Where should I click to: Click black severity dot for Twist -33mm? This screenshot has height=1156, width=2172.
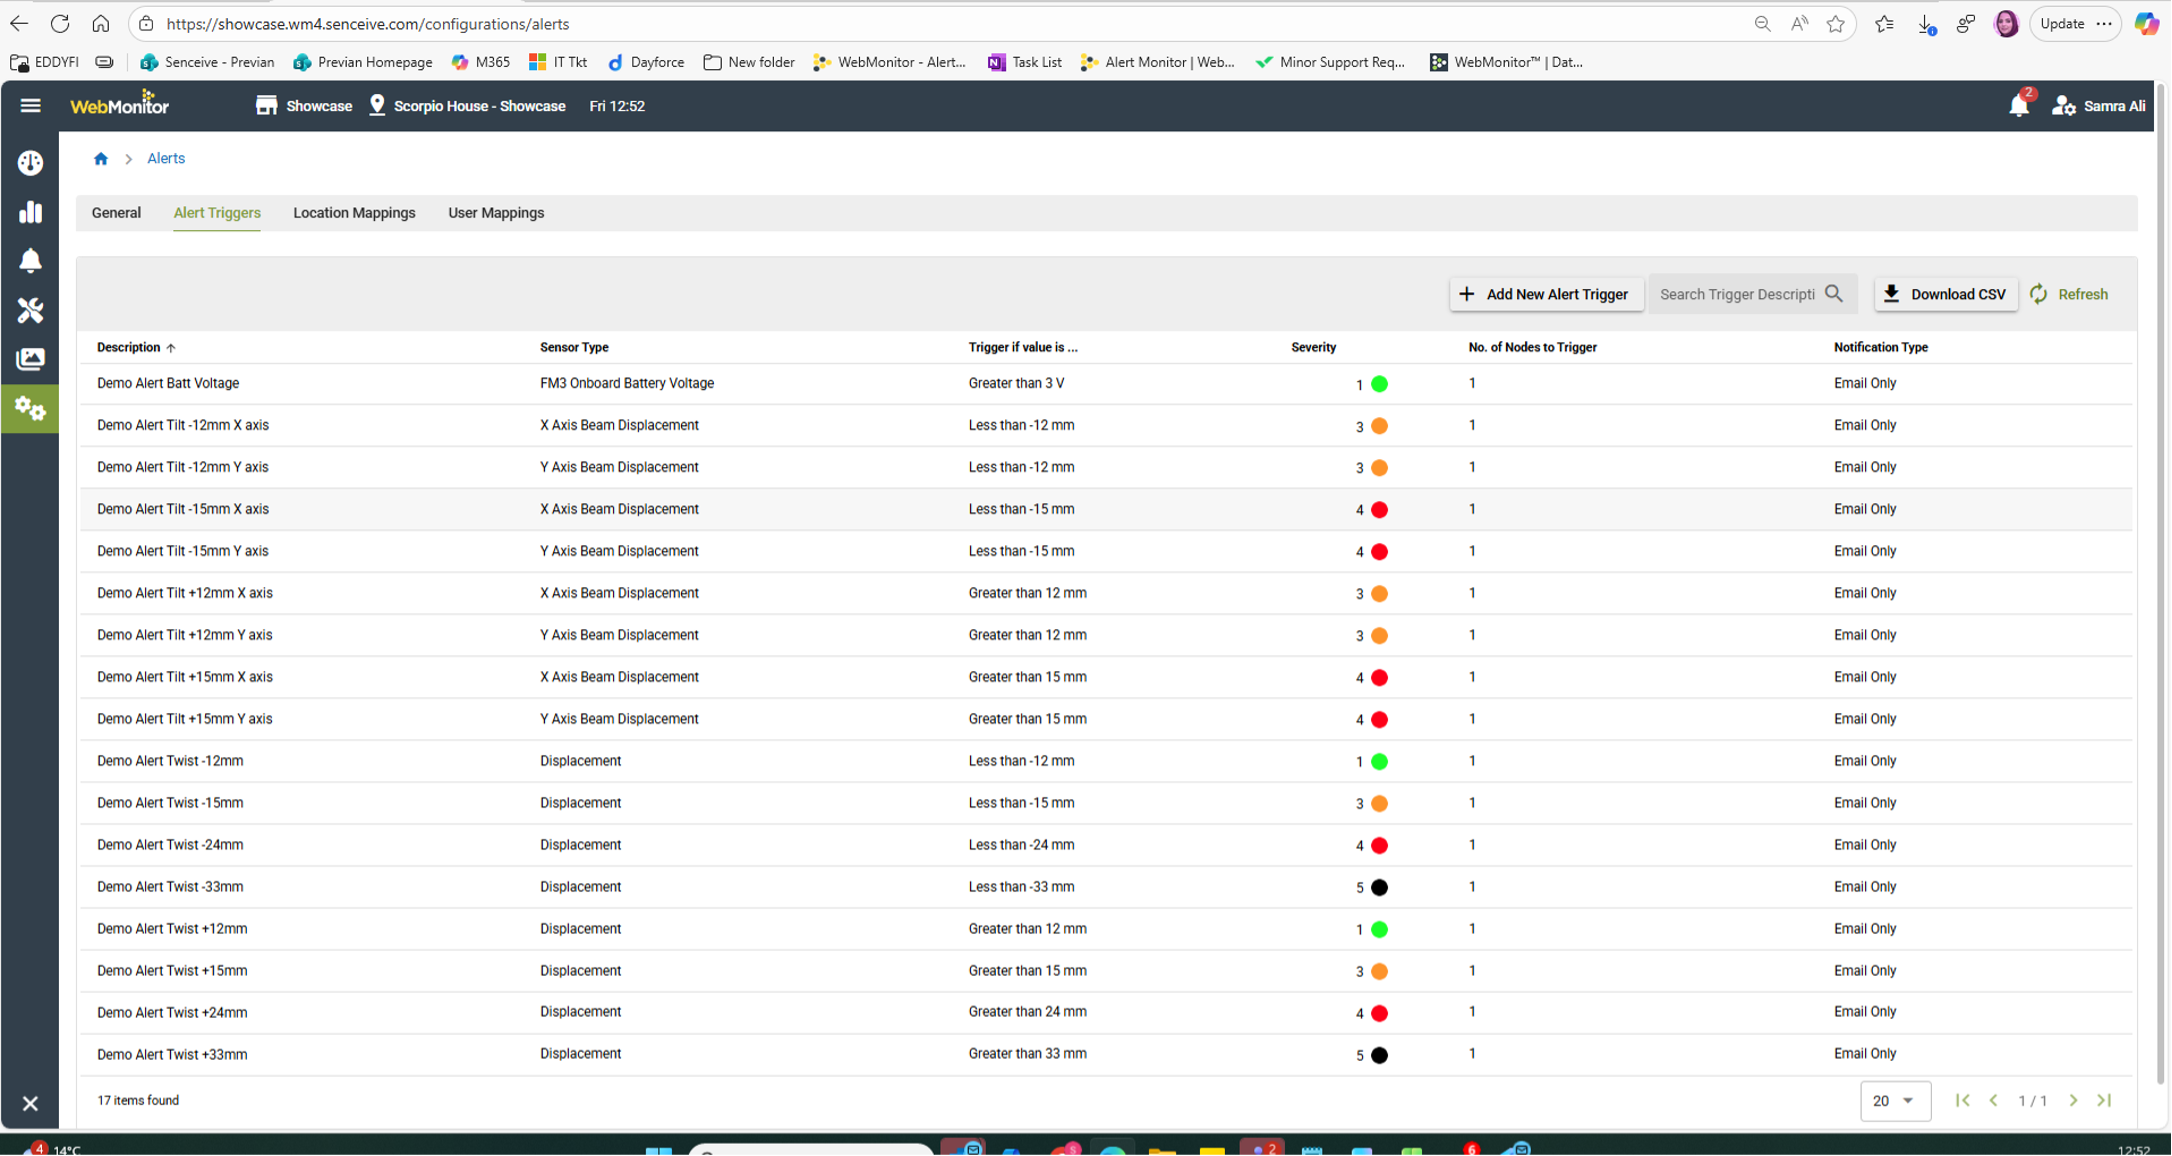[x=1379, y=887]
